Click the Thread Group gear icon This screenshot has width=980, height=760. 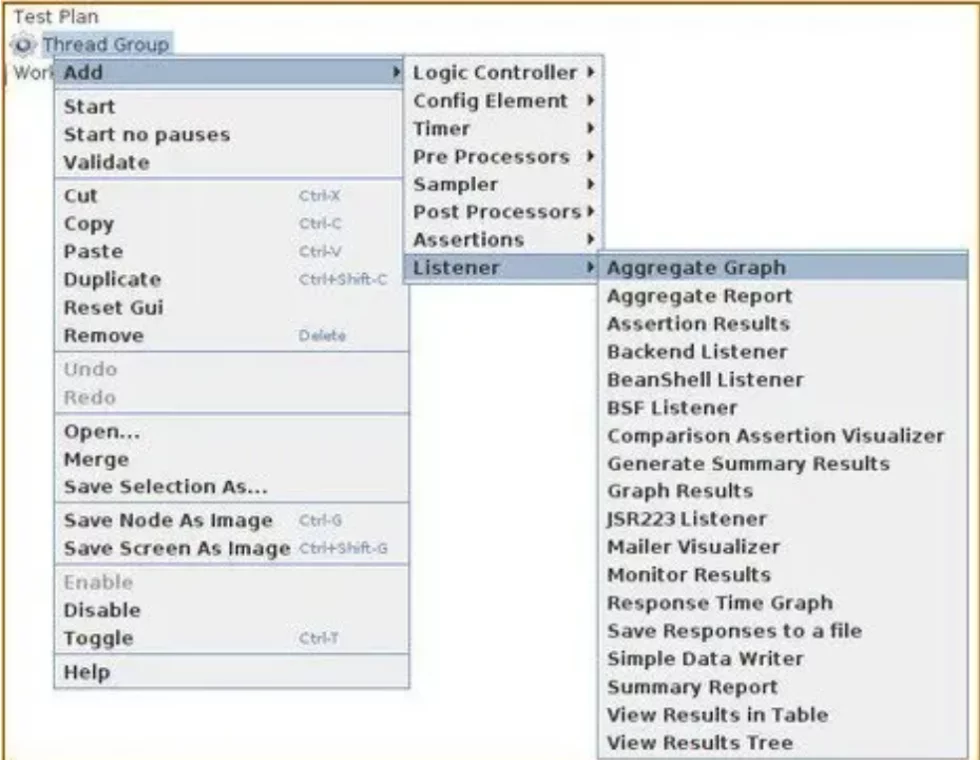(23, 45)
